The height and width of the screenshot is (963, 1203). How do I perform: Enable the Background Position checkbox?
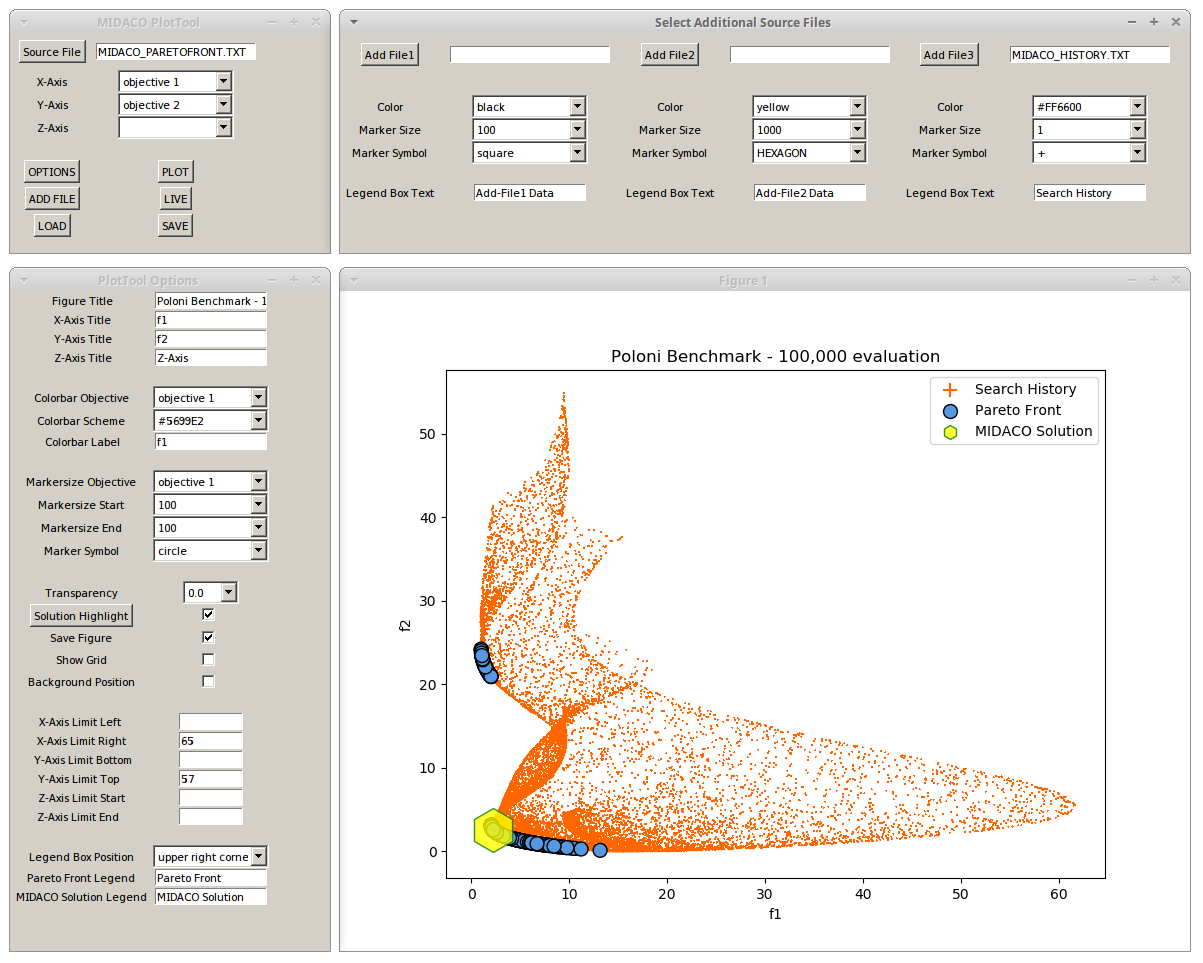click(x=208, y=681)
